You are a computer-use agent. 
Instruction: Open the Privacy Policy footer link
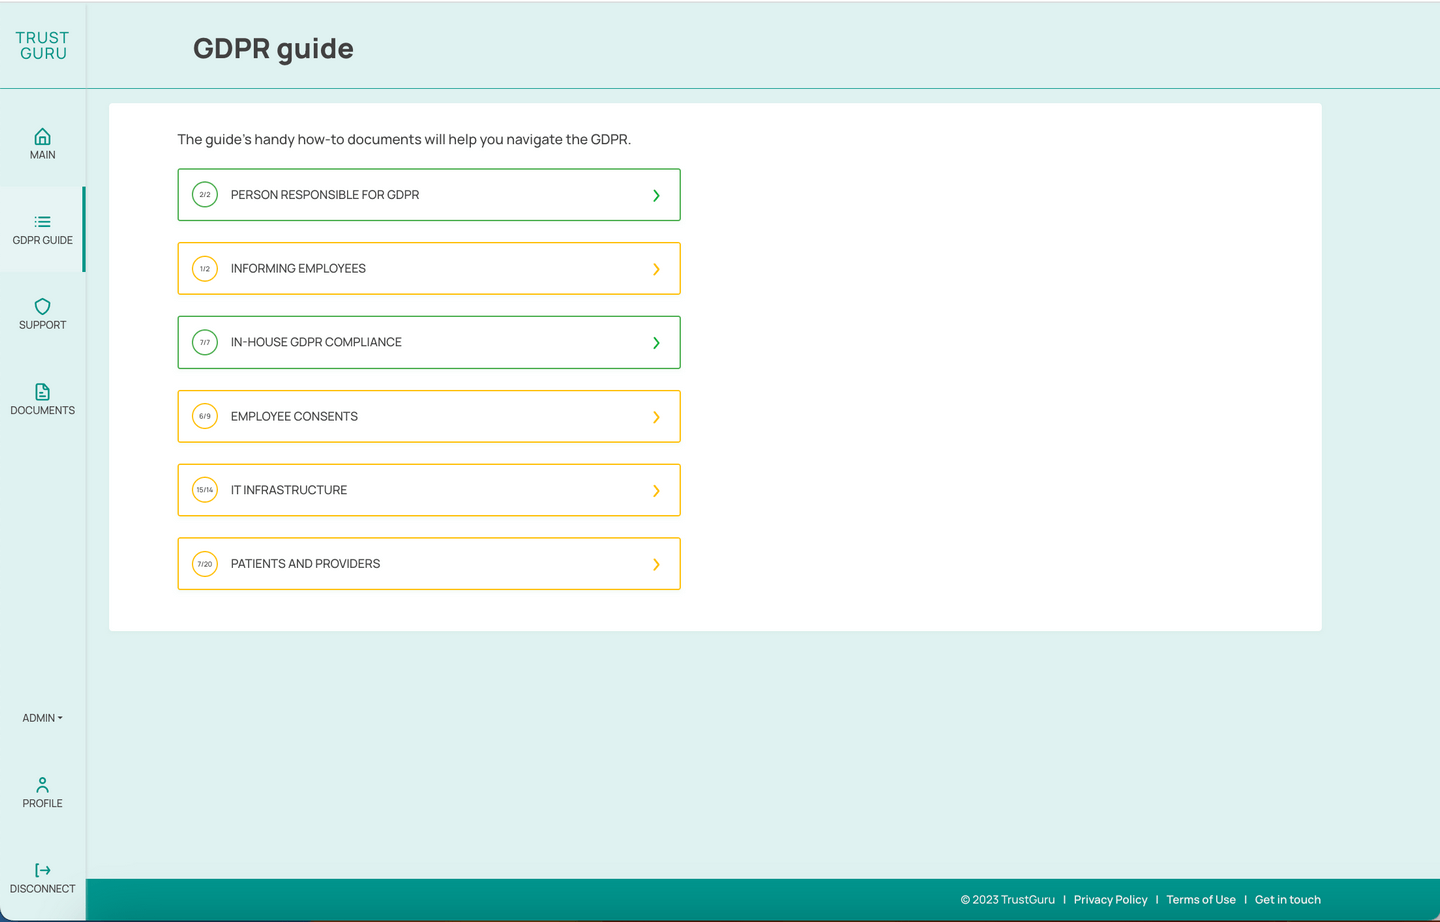(1110, 900)
